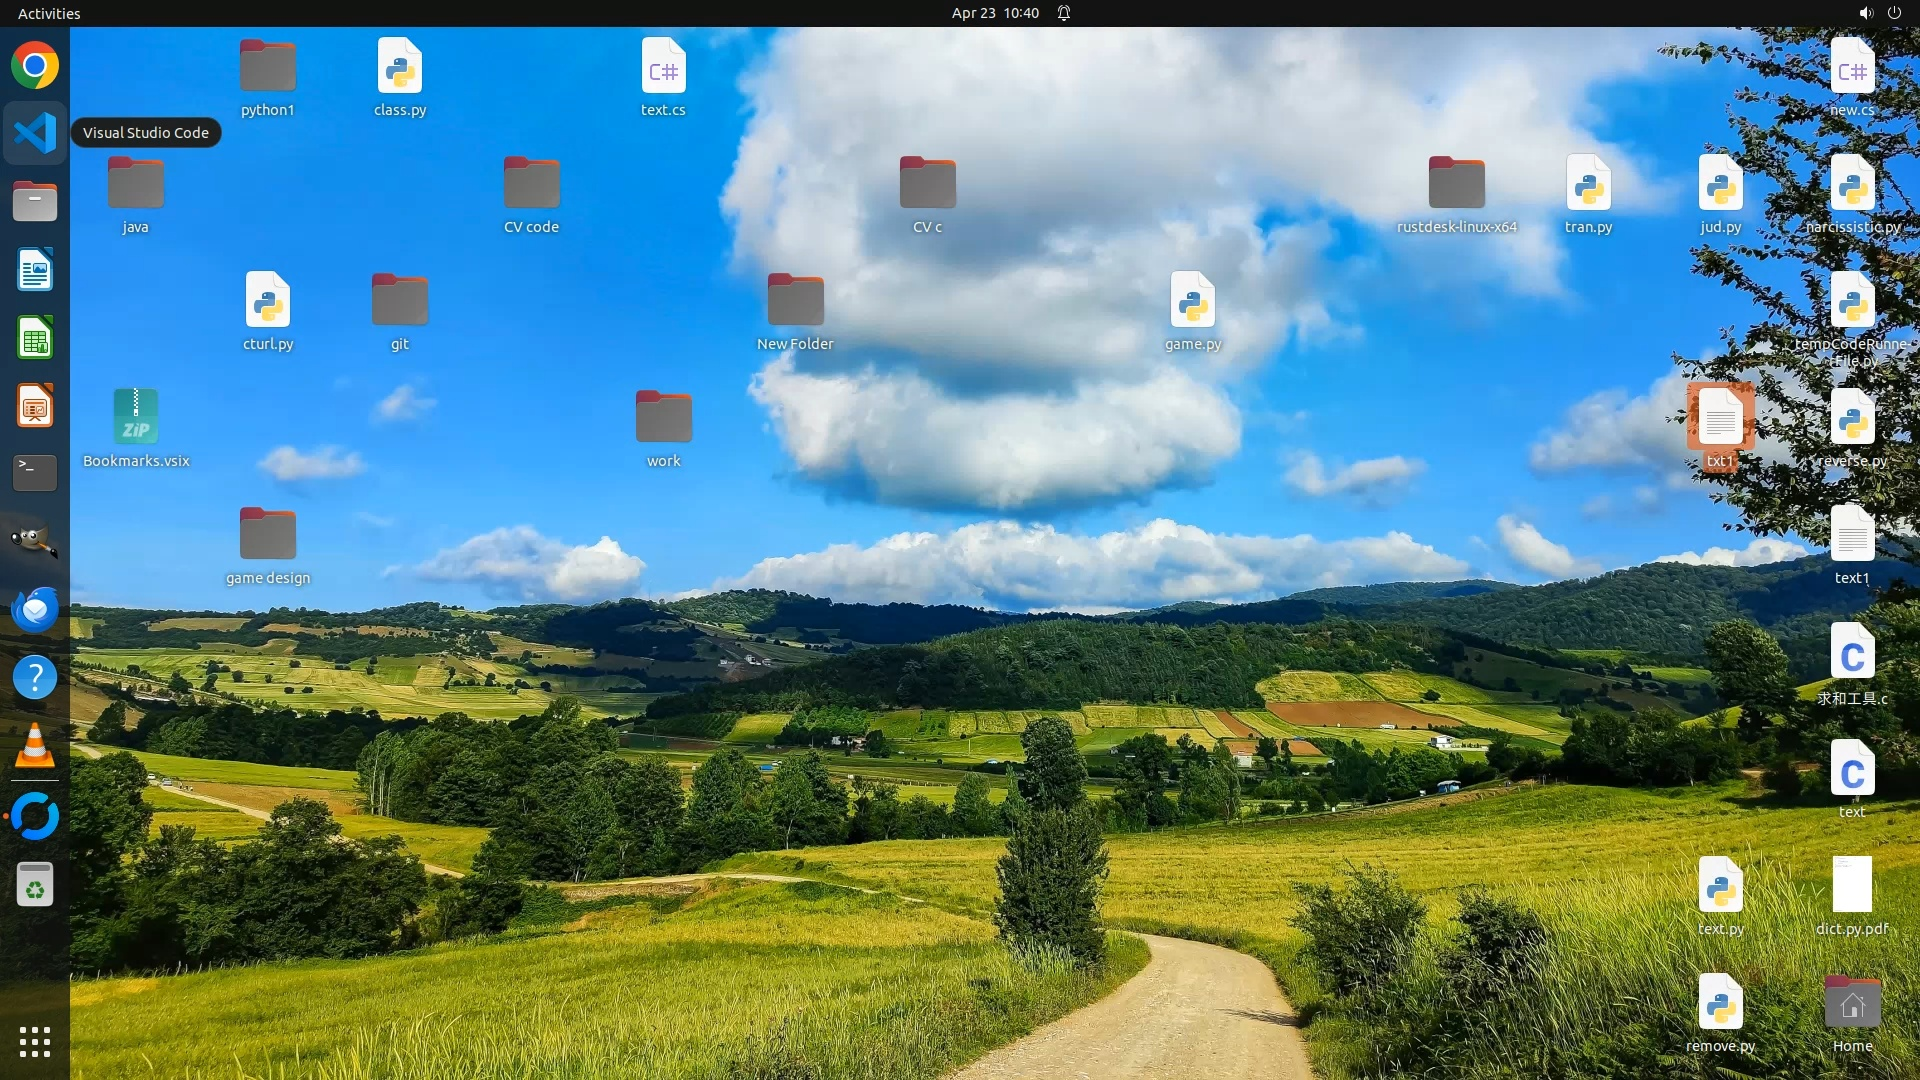Click the Activities button
The height and width of the screenshot is (1080, 1920).
click(49, 13)
